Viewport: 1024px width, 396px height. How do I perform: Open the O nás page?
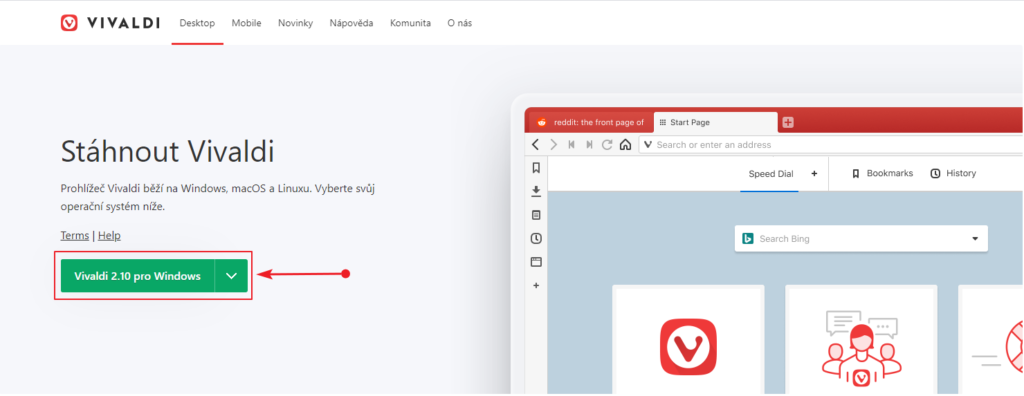[460, 23]
